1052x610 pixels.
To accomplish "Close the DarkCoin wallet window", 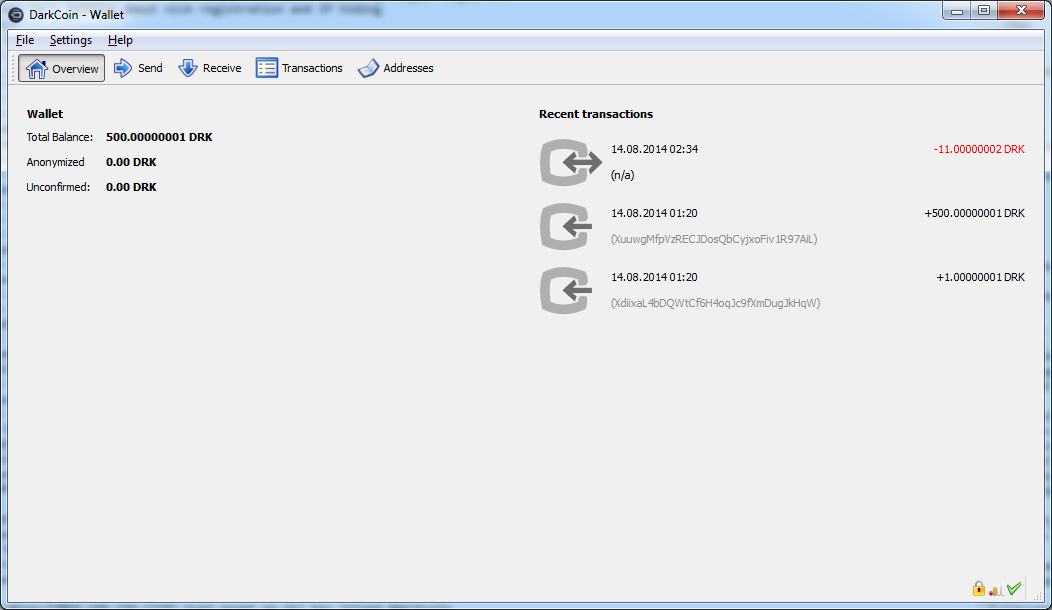I will point(1021,11).
